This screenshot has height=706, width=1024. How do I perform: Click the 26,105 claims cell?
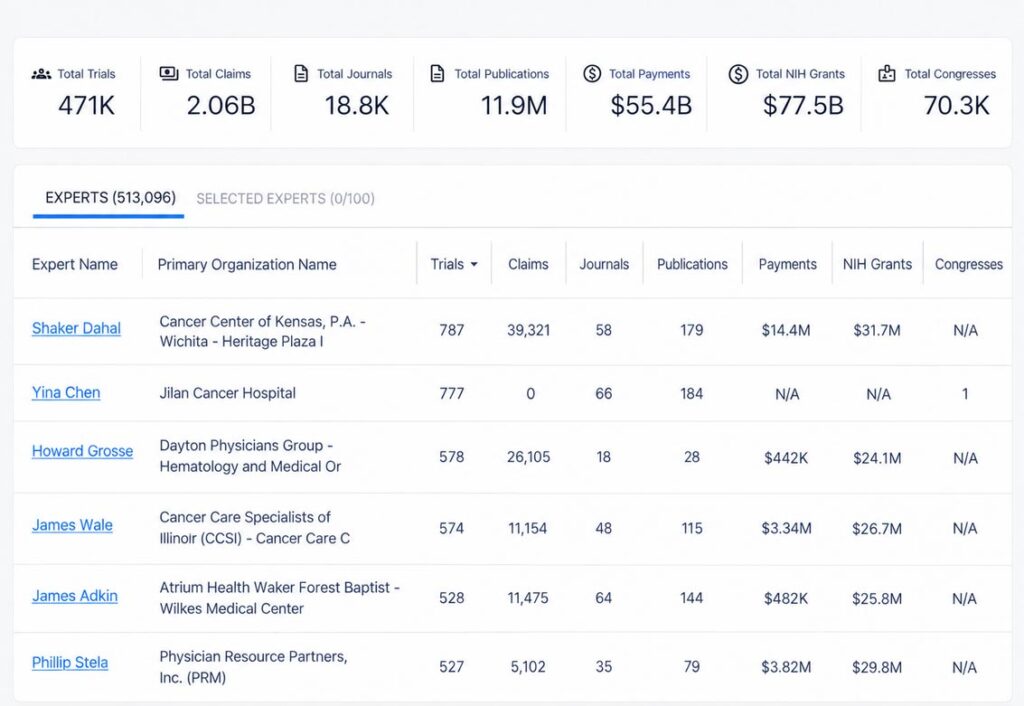pos(528,457)
